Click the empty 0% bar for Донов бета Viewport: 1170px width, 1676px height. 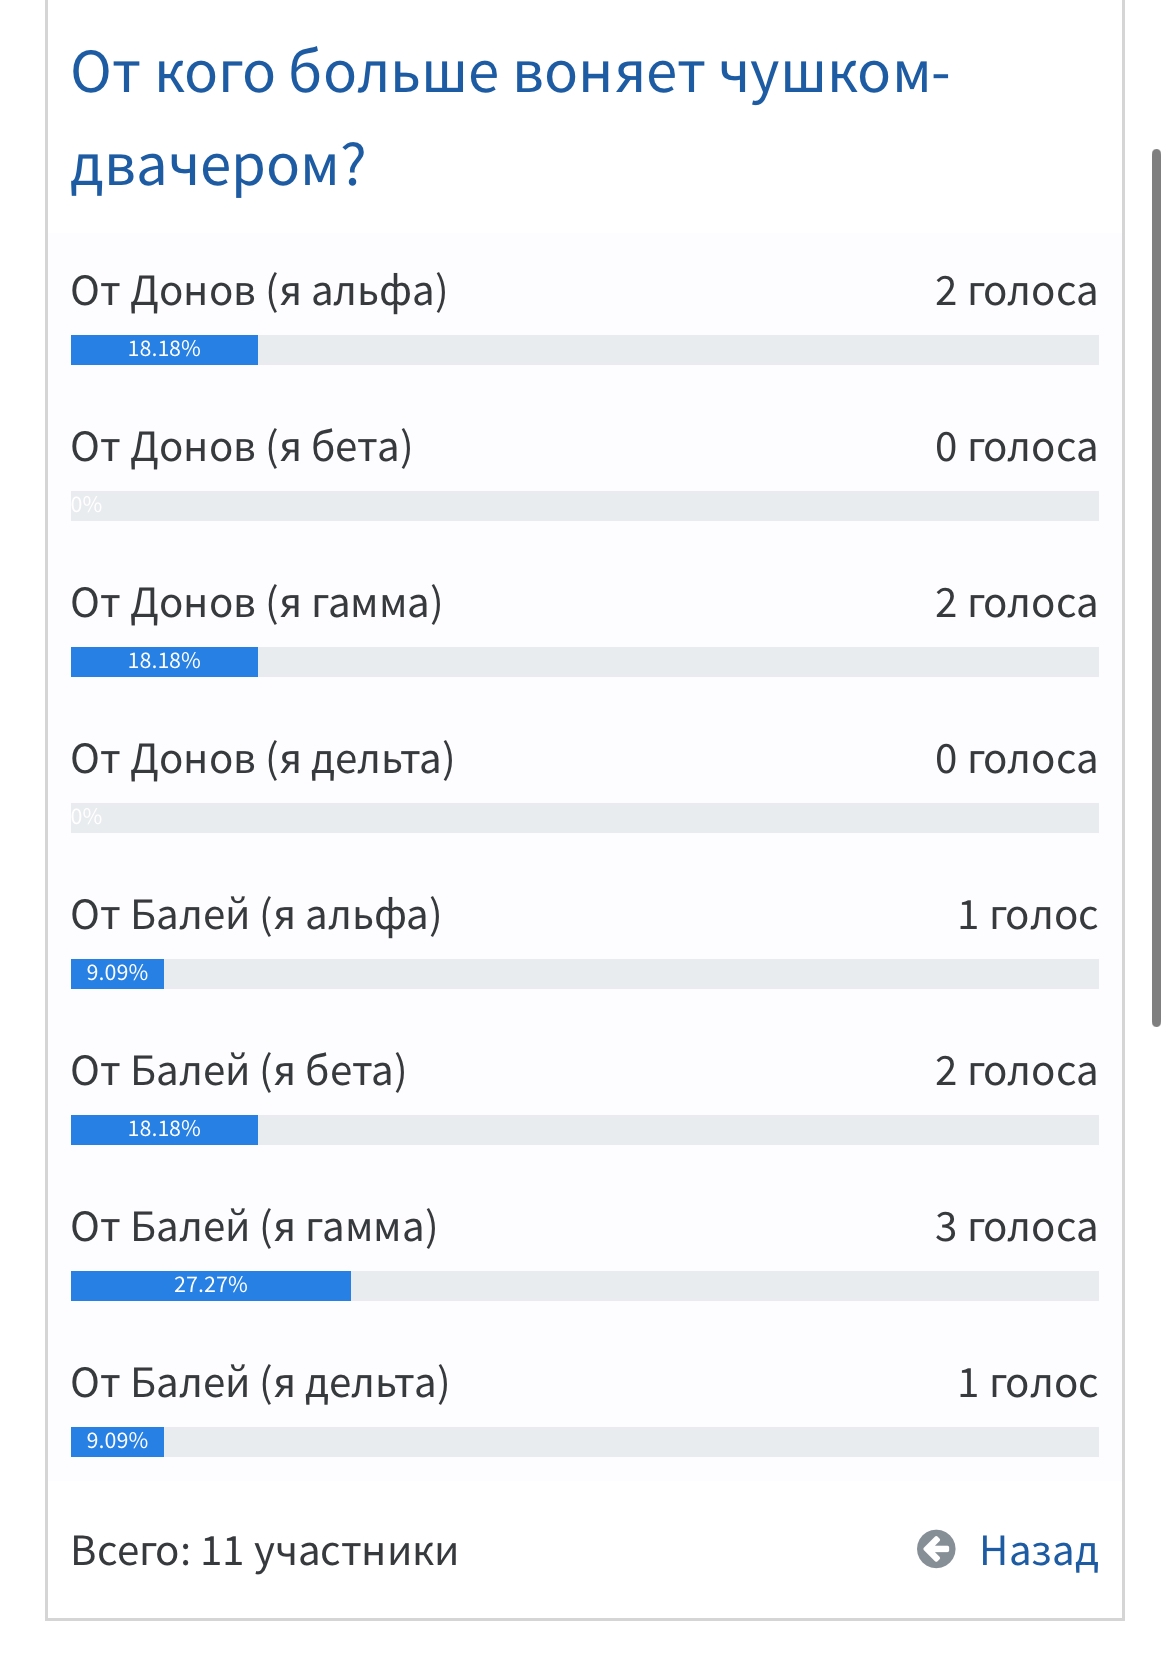pos(585,506)
